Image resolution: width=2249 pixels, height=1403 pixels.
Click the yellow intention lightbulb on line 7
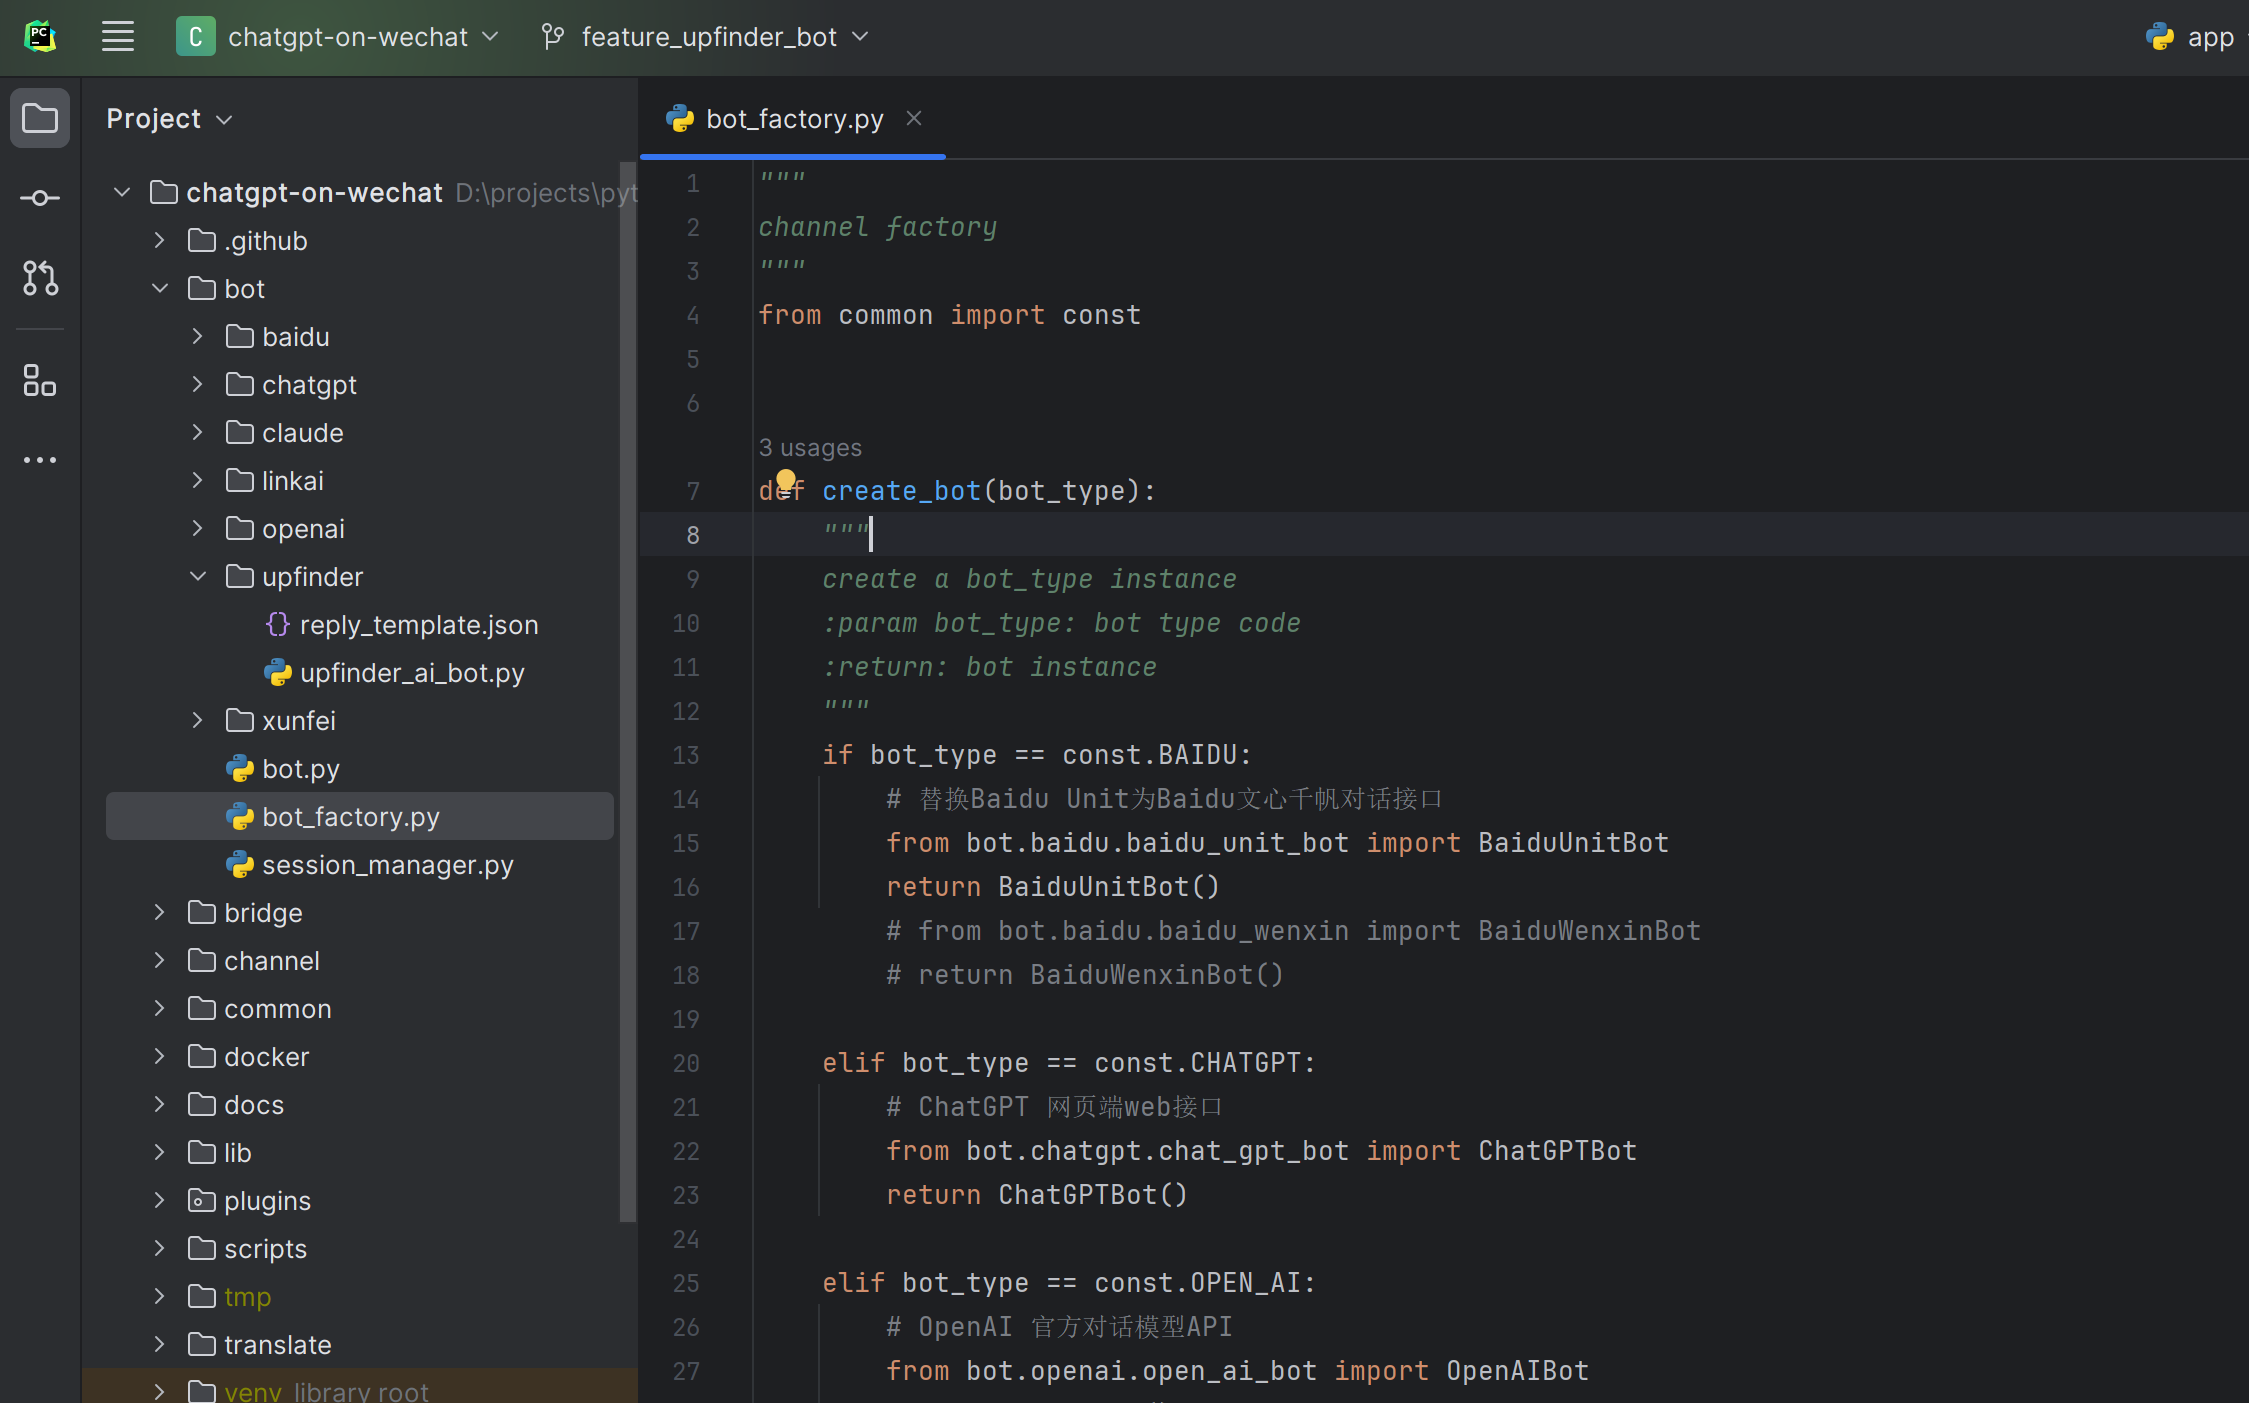click(x=786, y=481)
